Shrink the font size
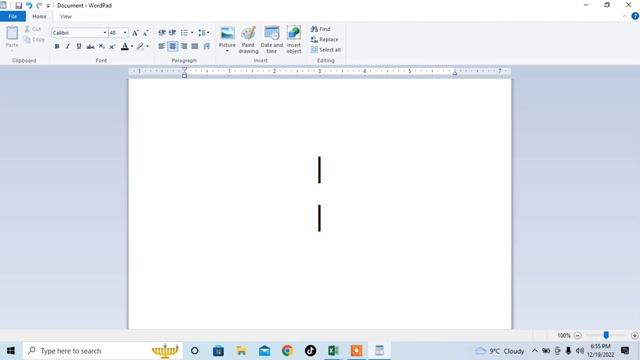 click(146, 33)
